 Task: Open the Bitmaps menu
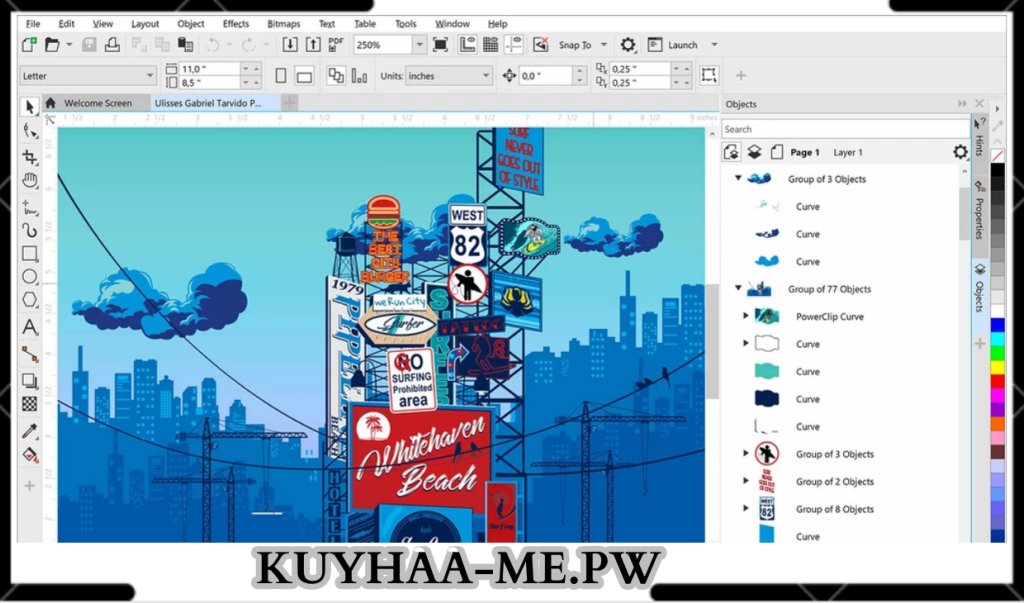(283, 24)
